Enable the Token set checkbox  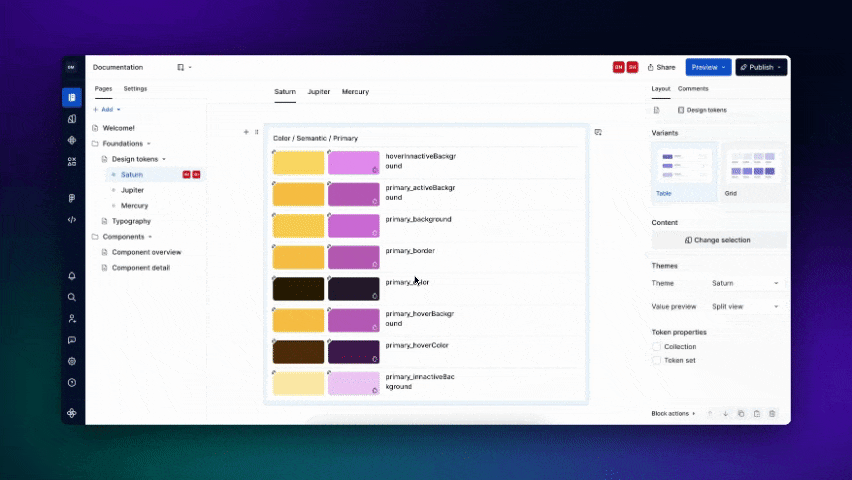click(x=656, y=360)
